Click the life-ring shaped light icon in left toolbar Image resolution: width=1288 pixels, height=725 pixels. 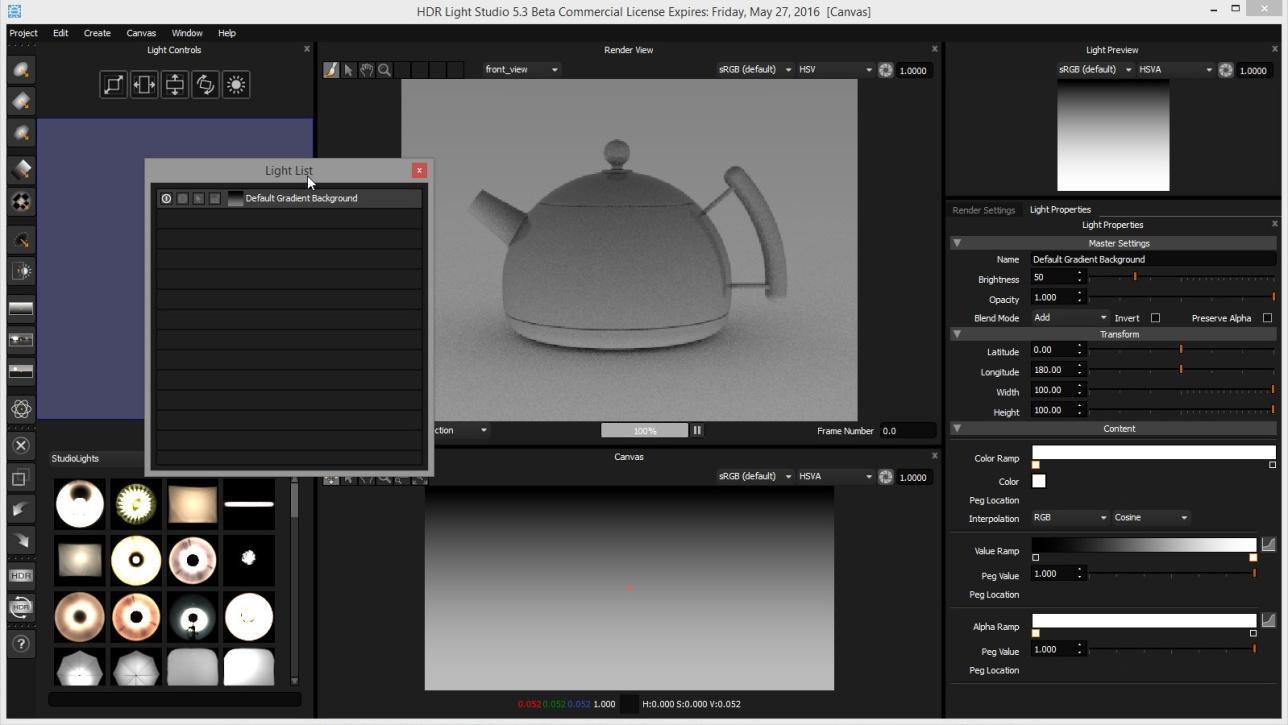click(21, 202)
